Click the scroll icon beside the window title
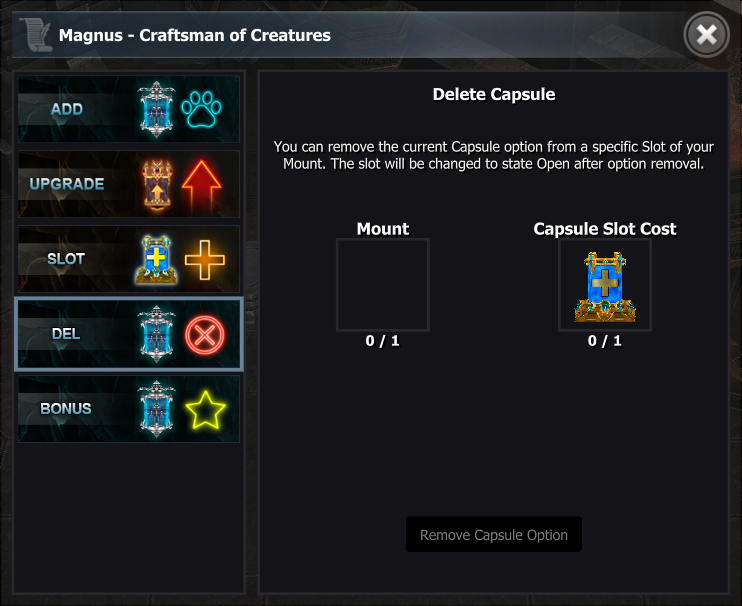This screenshot has height=606, width=742. 37,35
